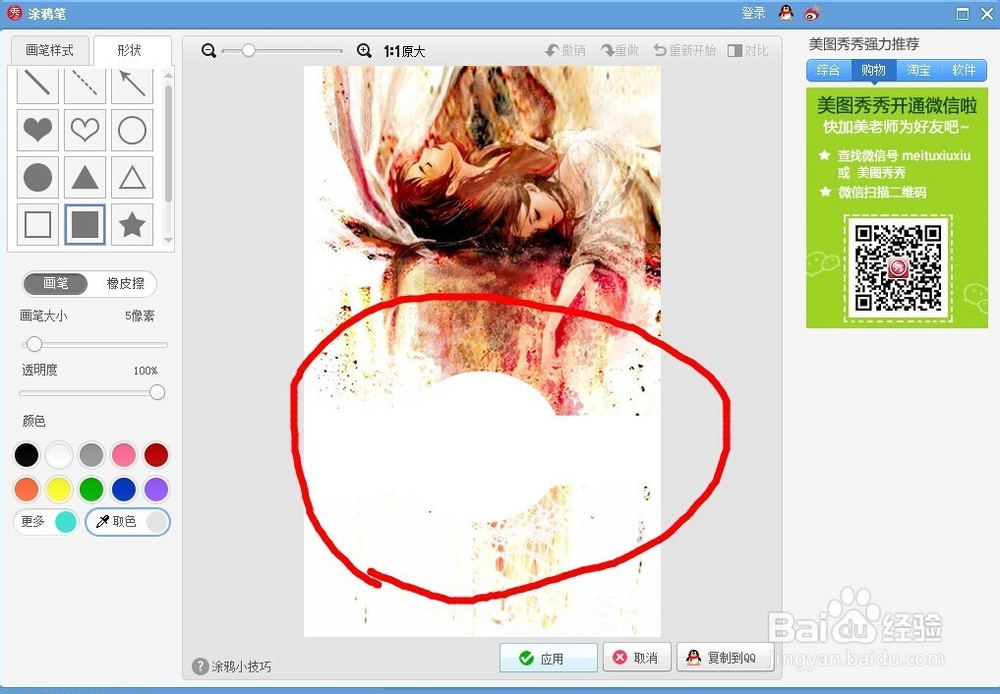Pick the blue color swatch
1000x694 pixels.
click(124, 489)
